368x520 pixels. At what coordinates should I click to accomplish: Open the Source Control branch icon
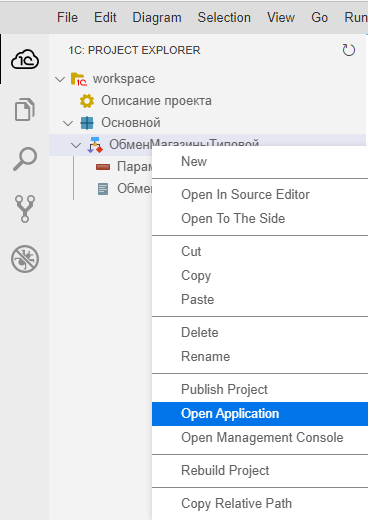[25, 209]
